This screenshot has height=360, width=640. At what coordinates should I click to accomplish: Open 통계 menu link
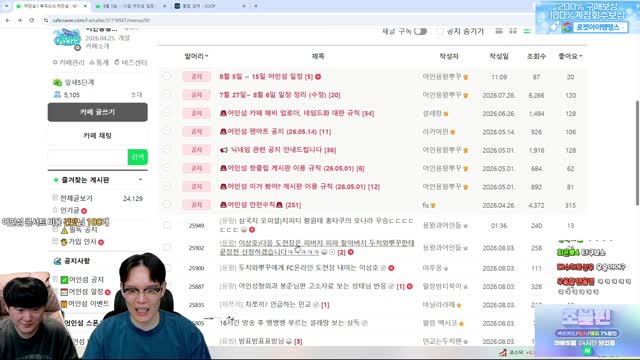[99, 62]
